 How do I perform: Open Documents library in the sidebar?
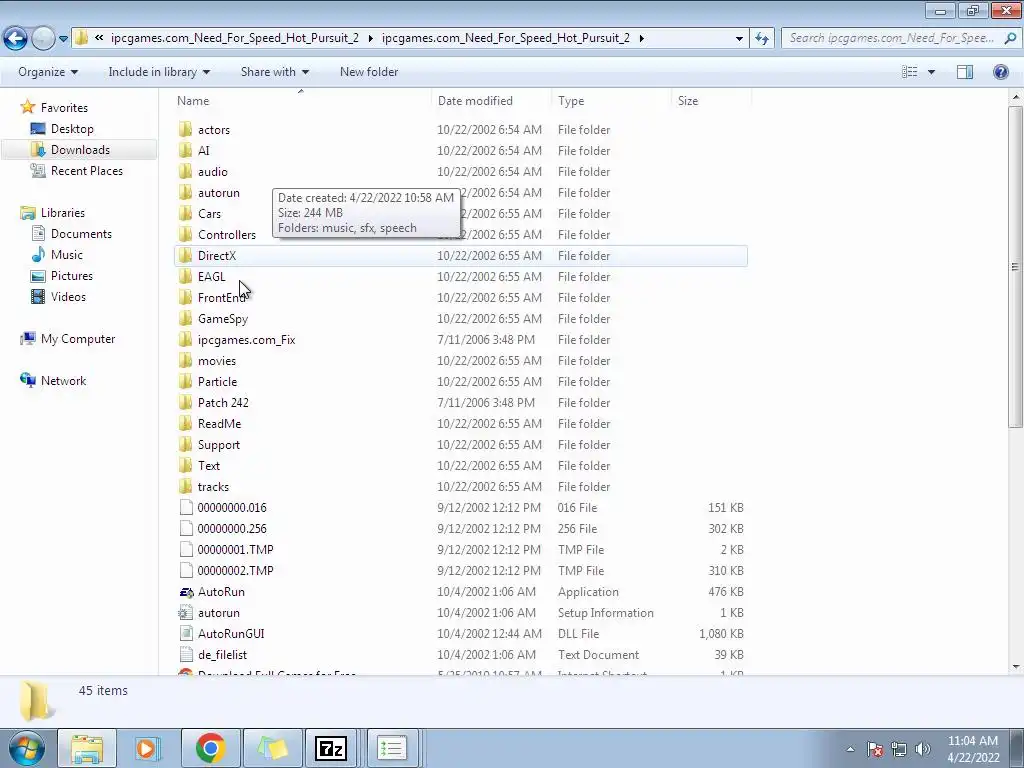click(x=81, y=234)
